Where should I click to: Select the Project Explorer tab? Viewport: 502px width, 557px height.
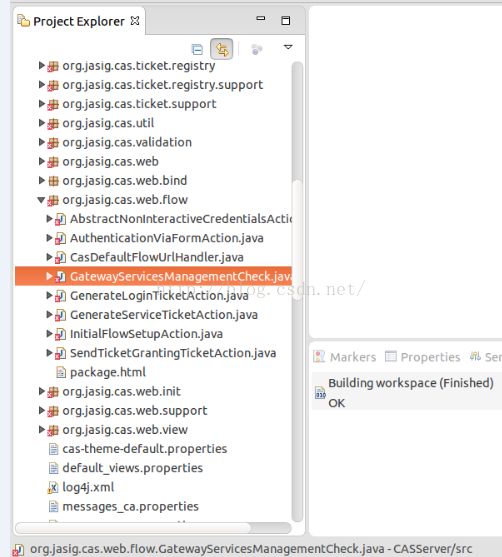tap(79, 21)
